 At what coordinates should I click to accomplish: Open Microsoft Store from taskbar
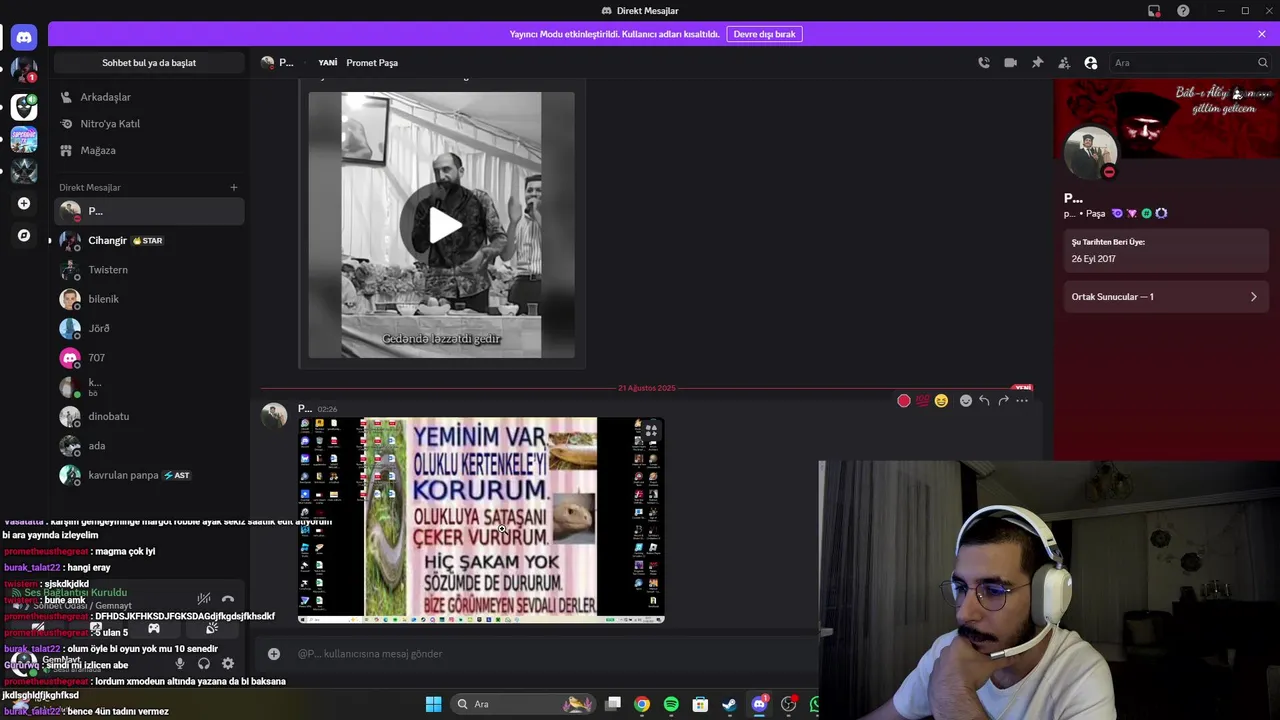point(700,704)
